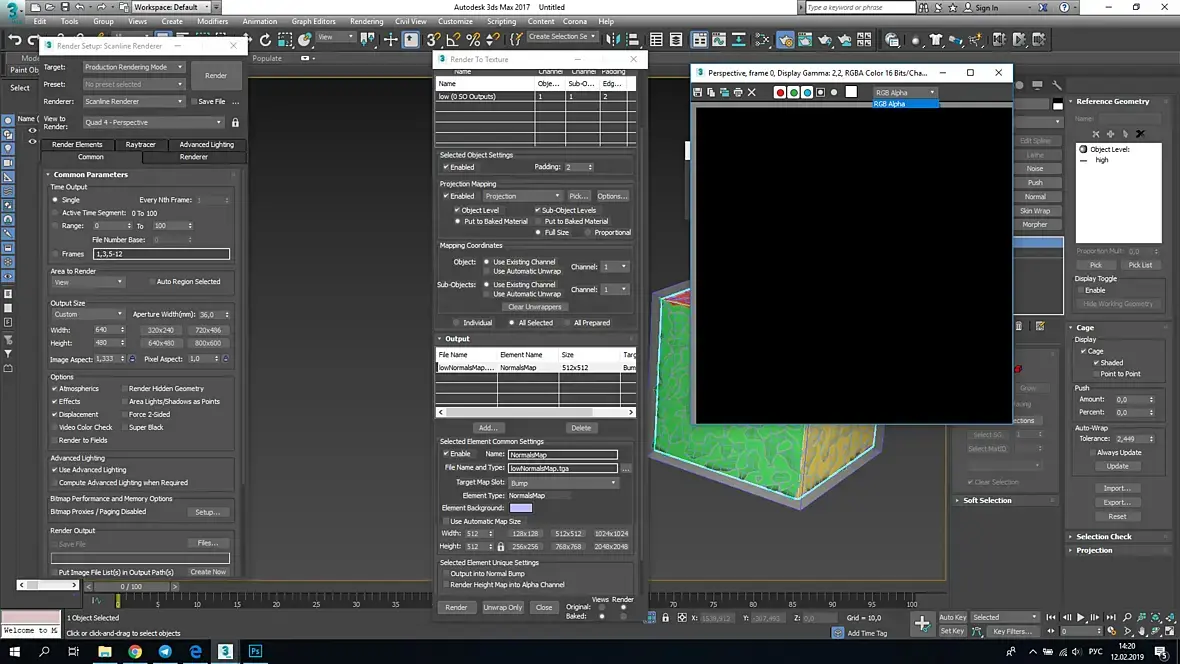Viewport: 1180px width, 664px height.
Task: Click Mirror tool in main toolbar
Action: 613,40
